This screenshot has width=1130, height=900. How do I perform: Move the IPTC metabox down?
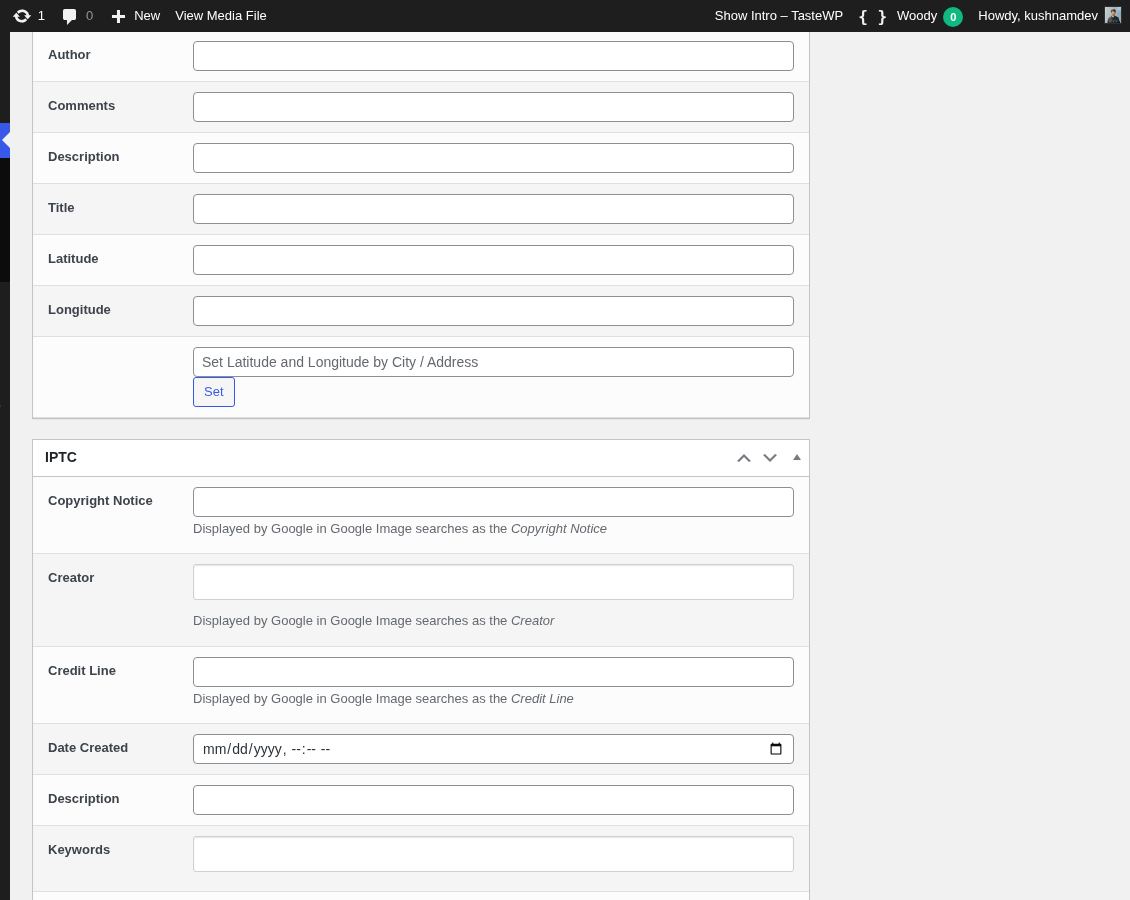pyautogui.click(x=770, y=457)
